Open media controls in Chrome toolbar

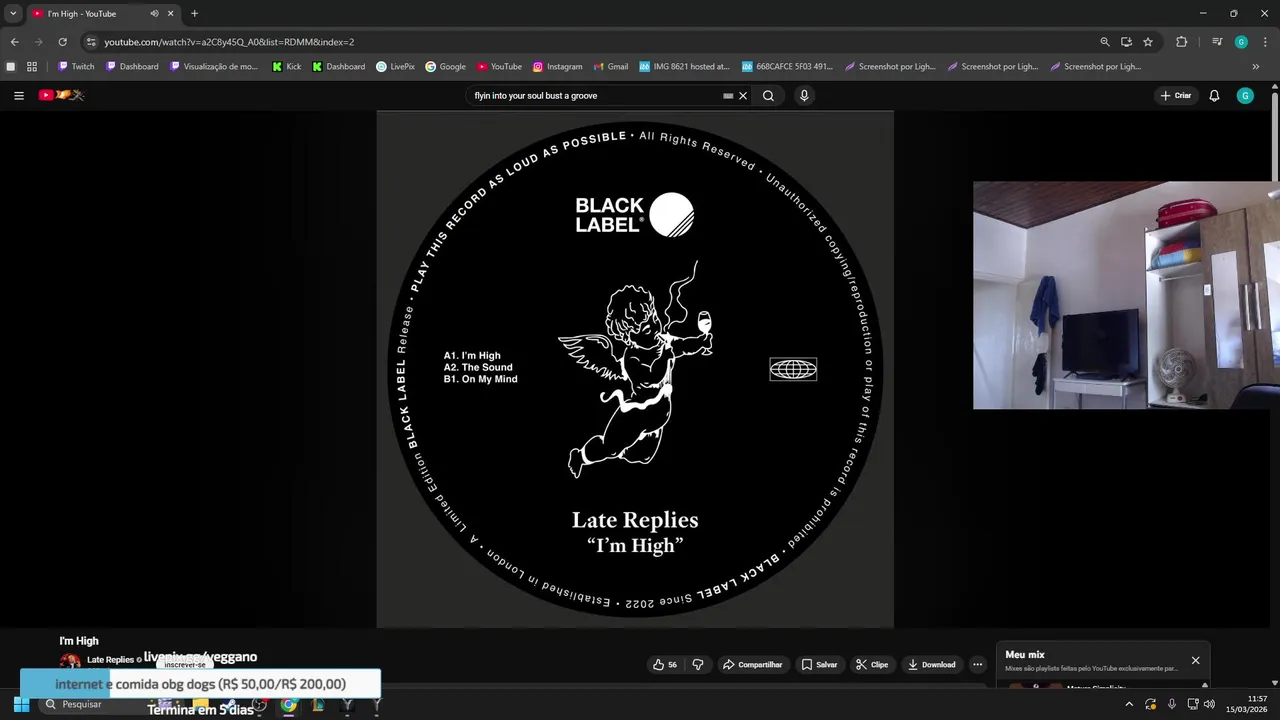point(1217,42)
